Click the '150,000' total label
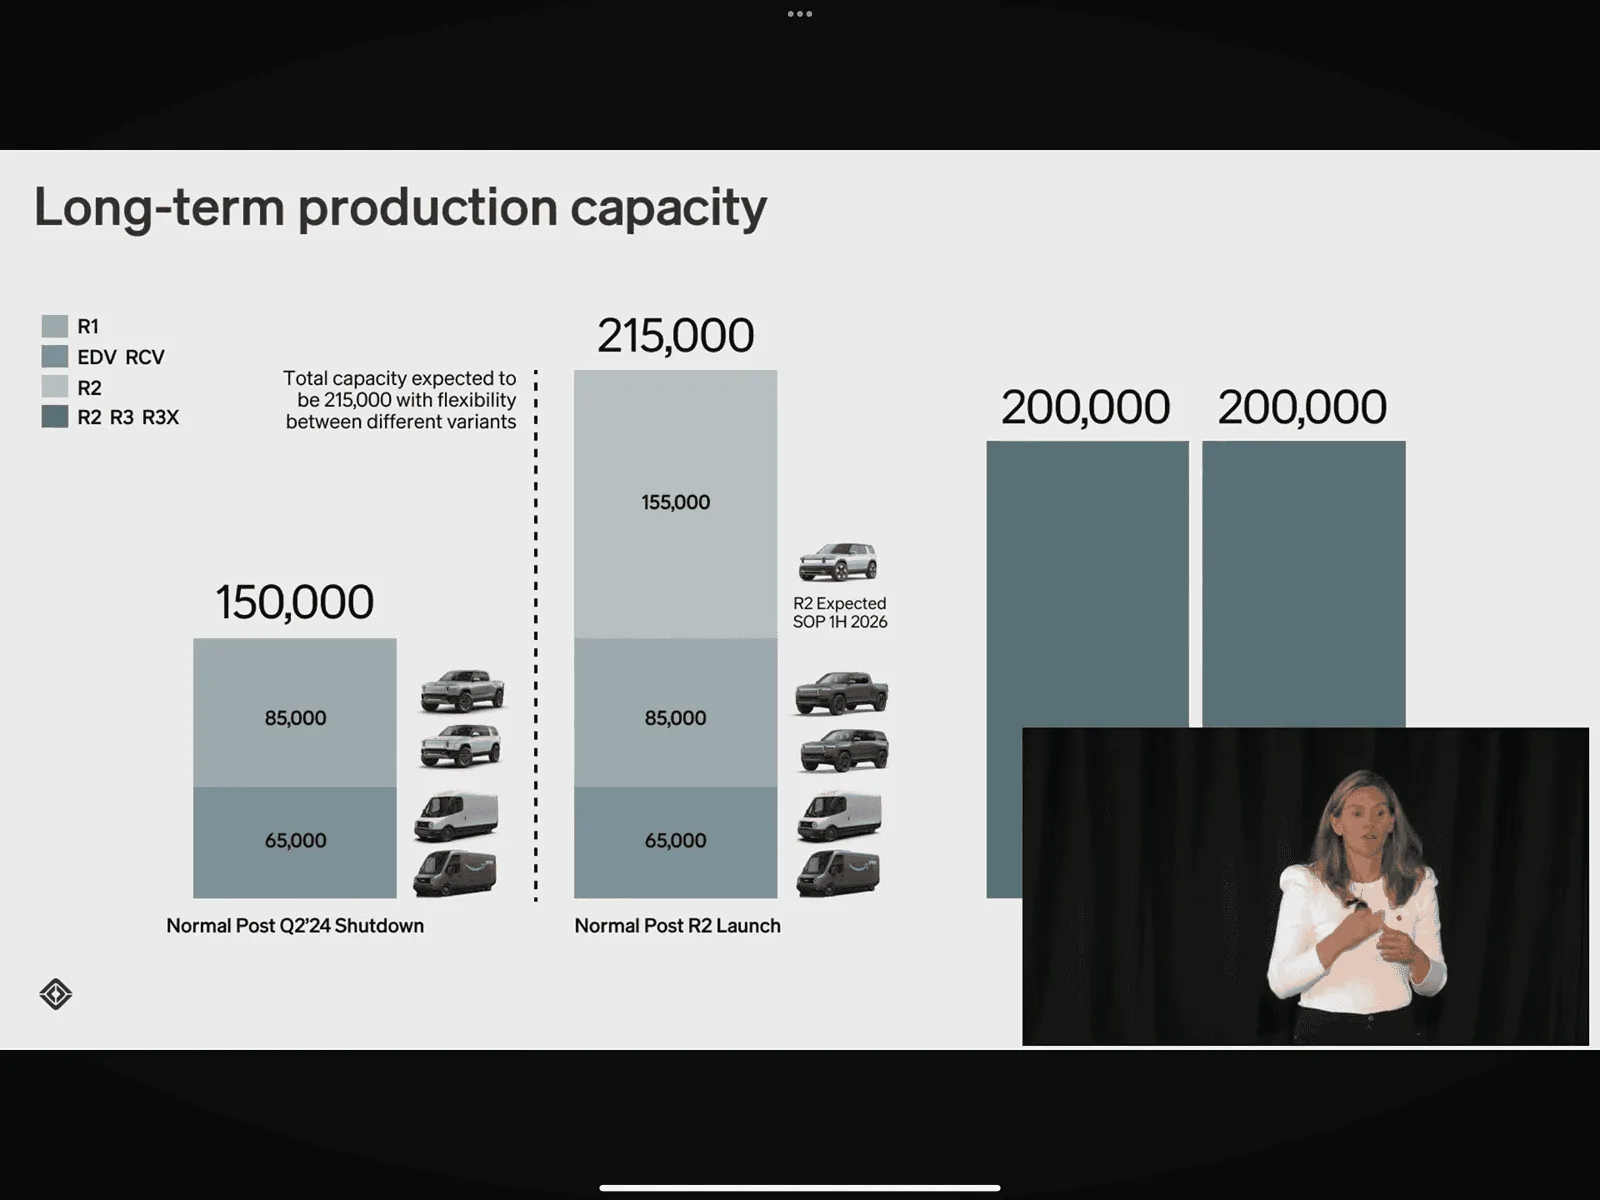1600x1200 pixels. pyautogui.click(x=295, y=602)
